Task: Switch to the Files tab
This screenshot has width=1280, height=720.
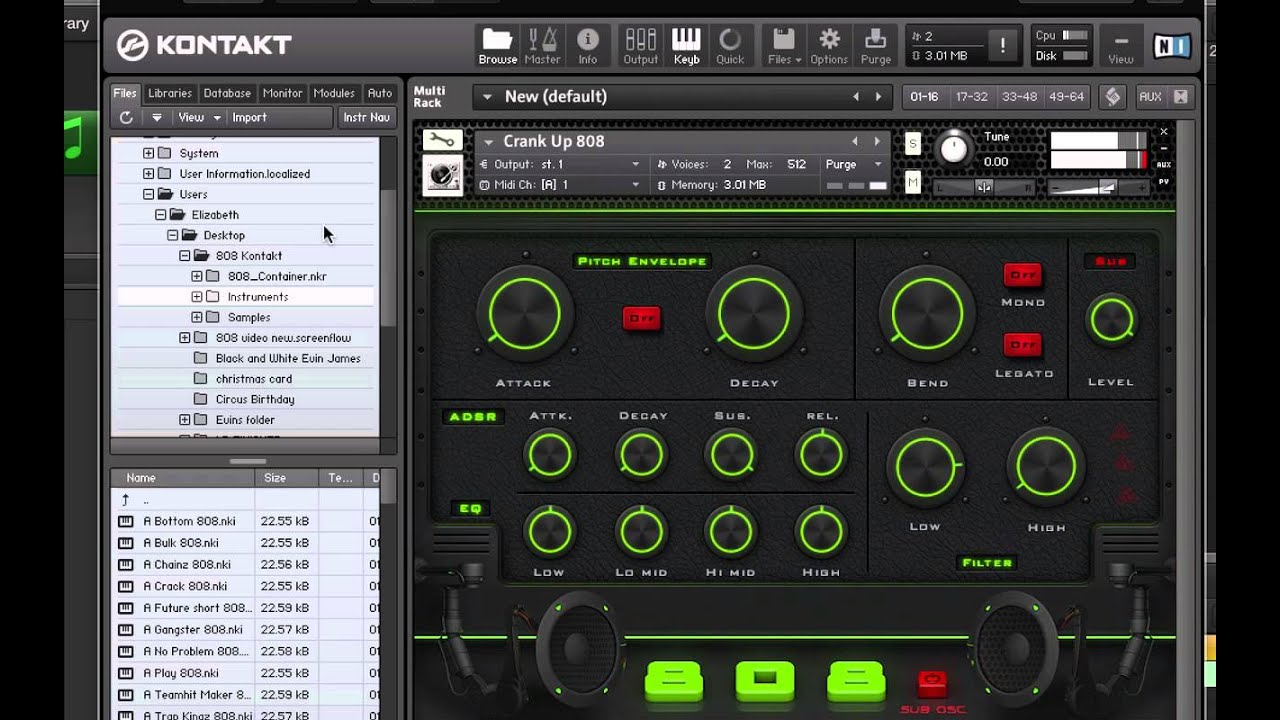Action: click(x=125, y=93)
